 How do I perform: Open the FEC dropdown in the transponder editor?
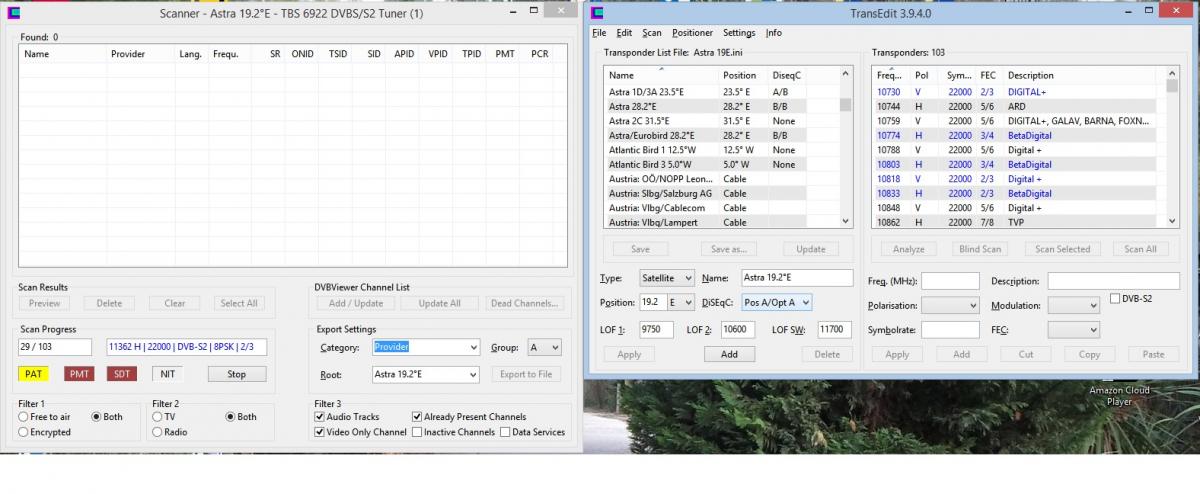(1074, 329)
